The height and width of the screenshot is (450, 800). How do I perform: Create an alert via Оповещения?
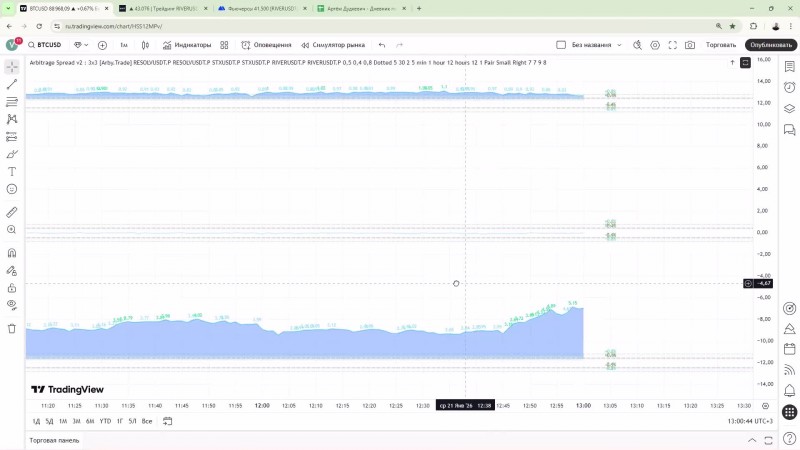tap(266, 45)
